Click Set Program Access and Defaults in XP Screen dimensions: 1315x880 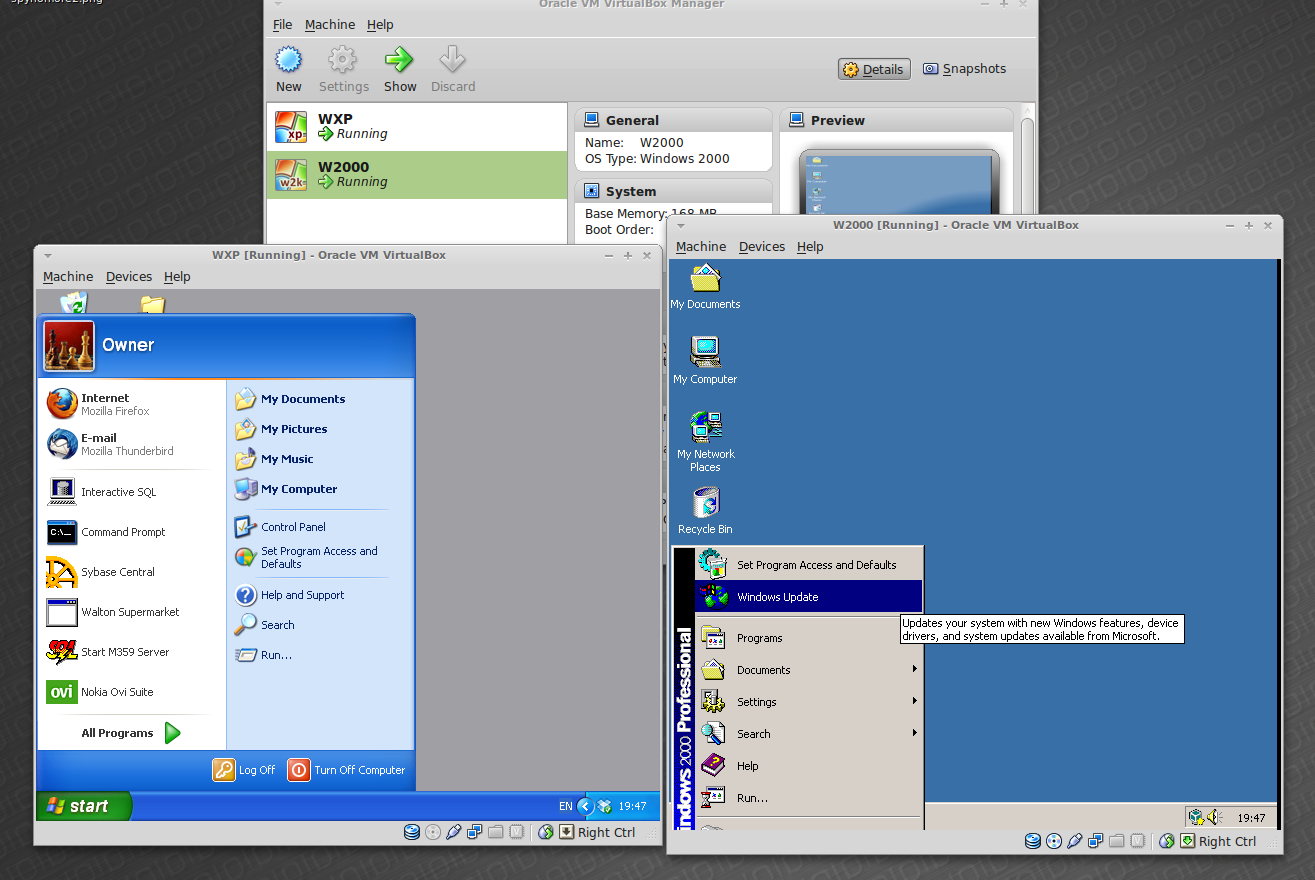320,557
